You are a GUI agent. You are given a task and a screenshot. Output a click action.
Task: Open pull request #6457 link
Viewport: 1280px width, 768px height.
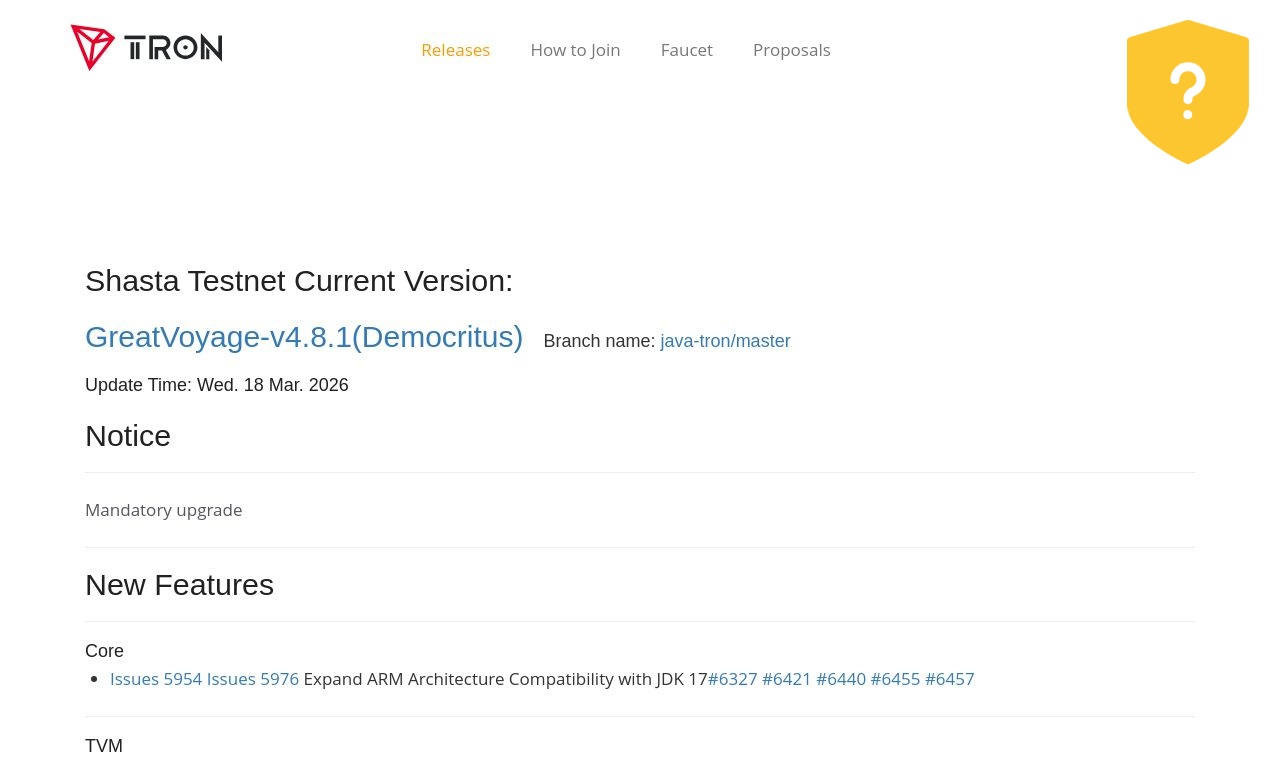950,679
